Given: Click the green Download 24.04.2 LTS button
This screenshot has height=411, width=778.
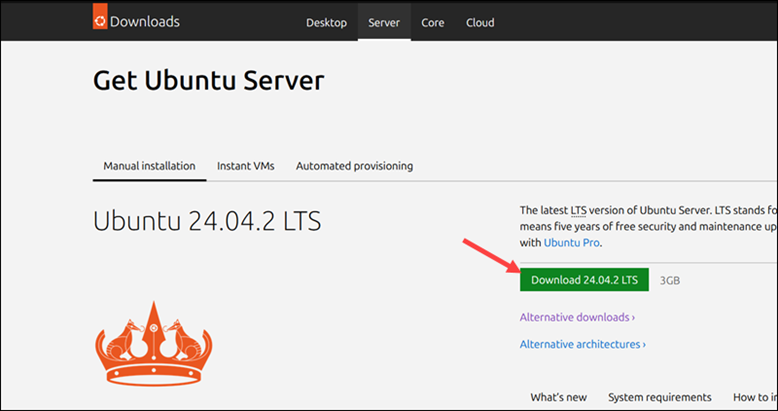Looking at the screenshot, I should pos(584,280).
